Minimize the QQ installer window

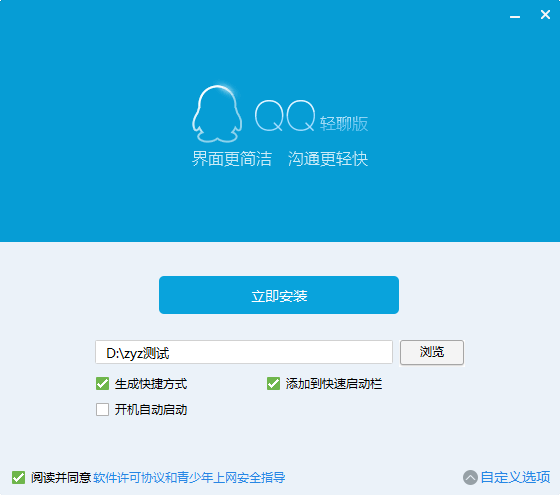(515, 16)
